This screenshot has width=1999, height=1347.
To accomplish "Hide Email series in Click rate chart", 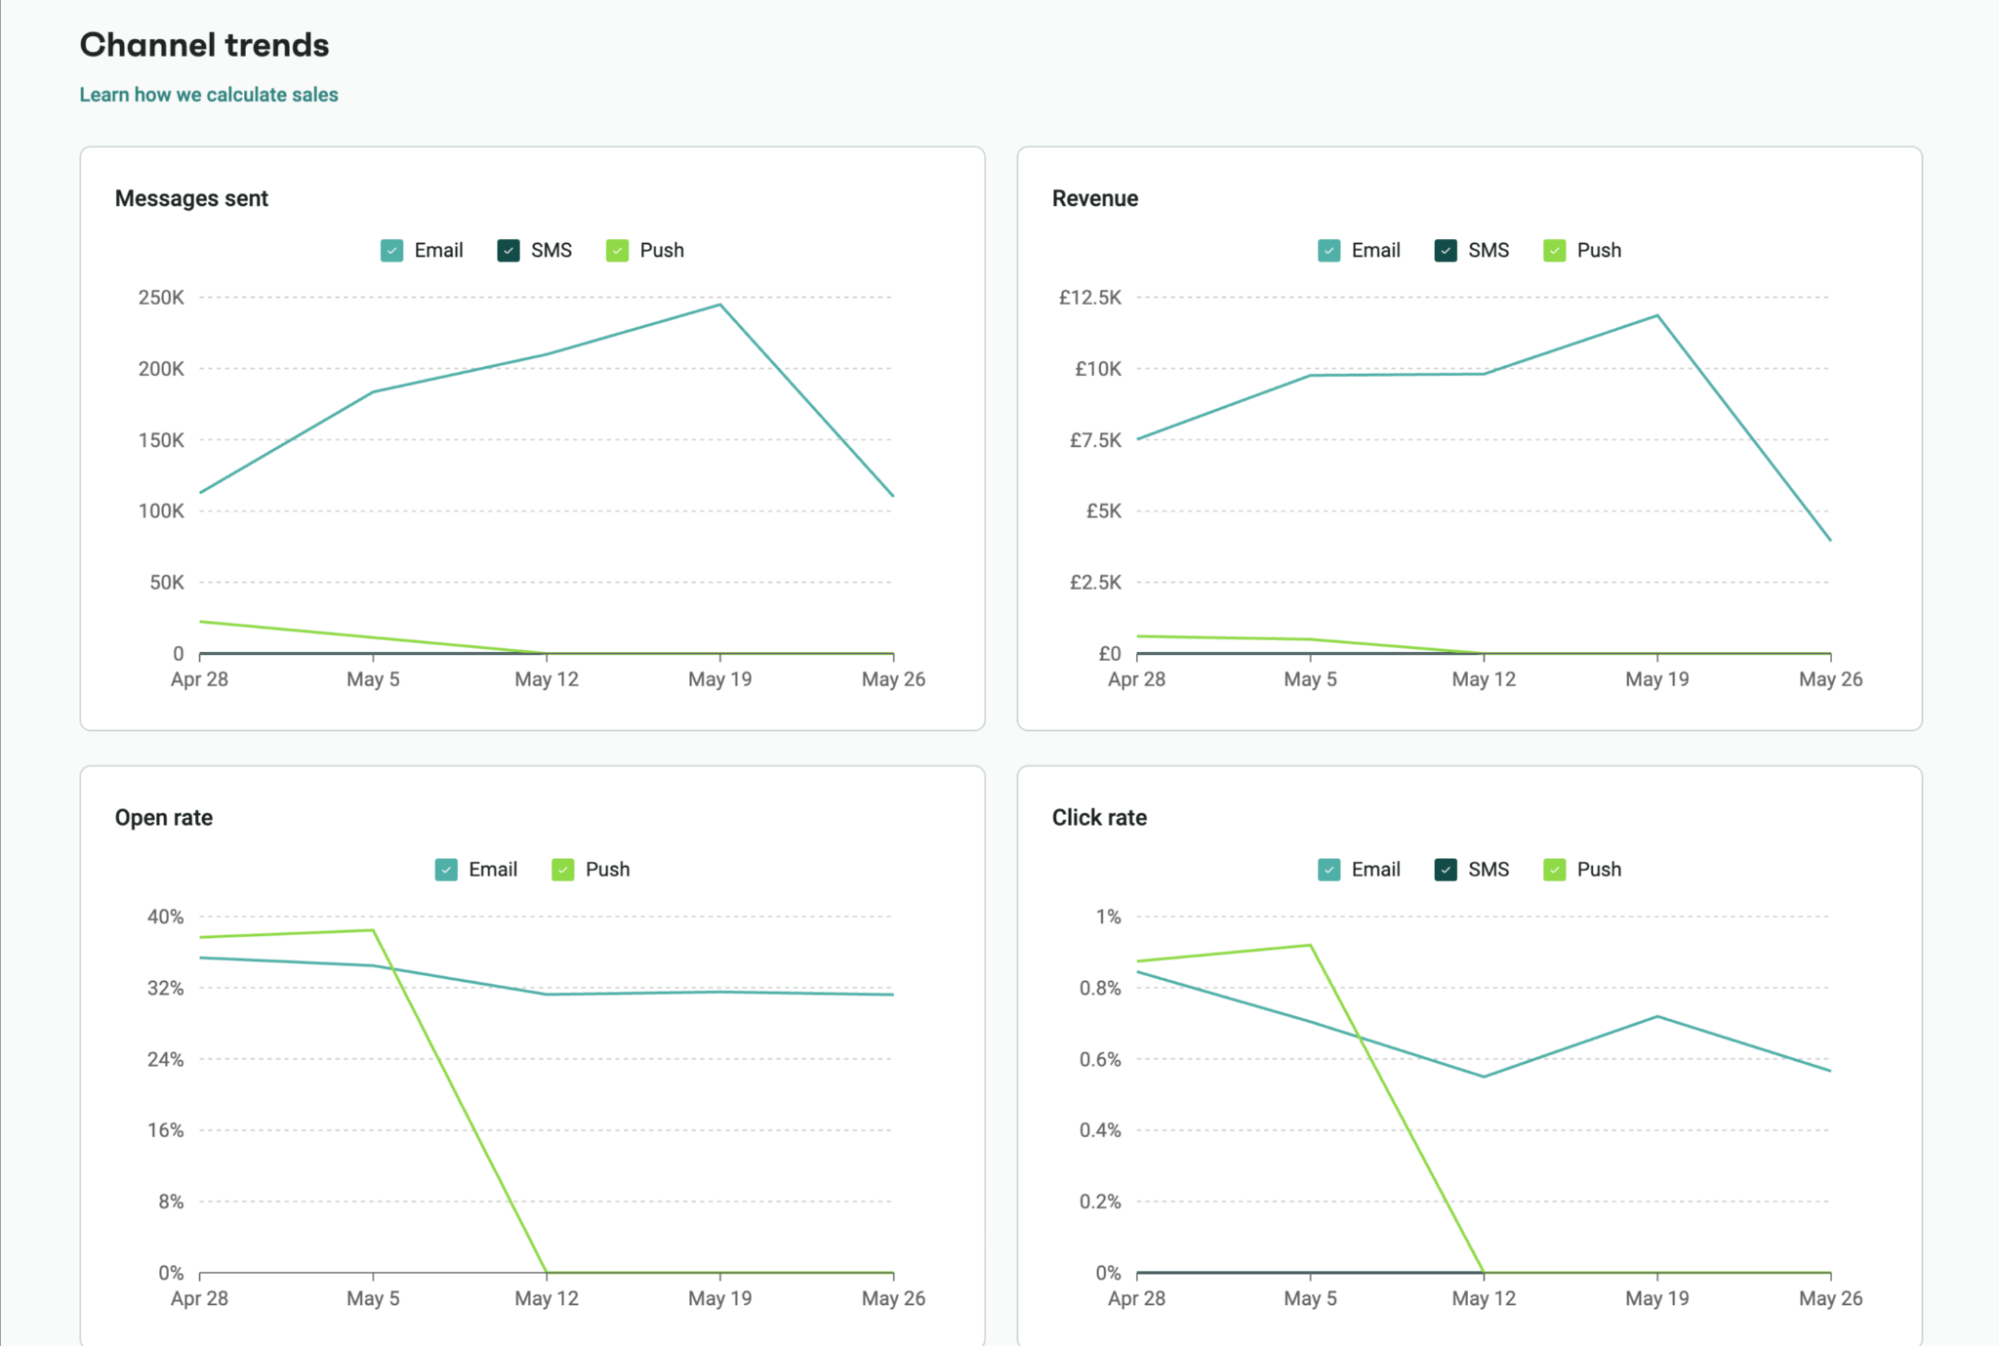I will click(x=1329, y=870).
